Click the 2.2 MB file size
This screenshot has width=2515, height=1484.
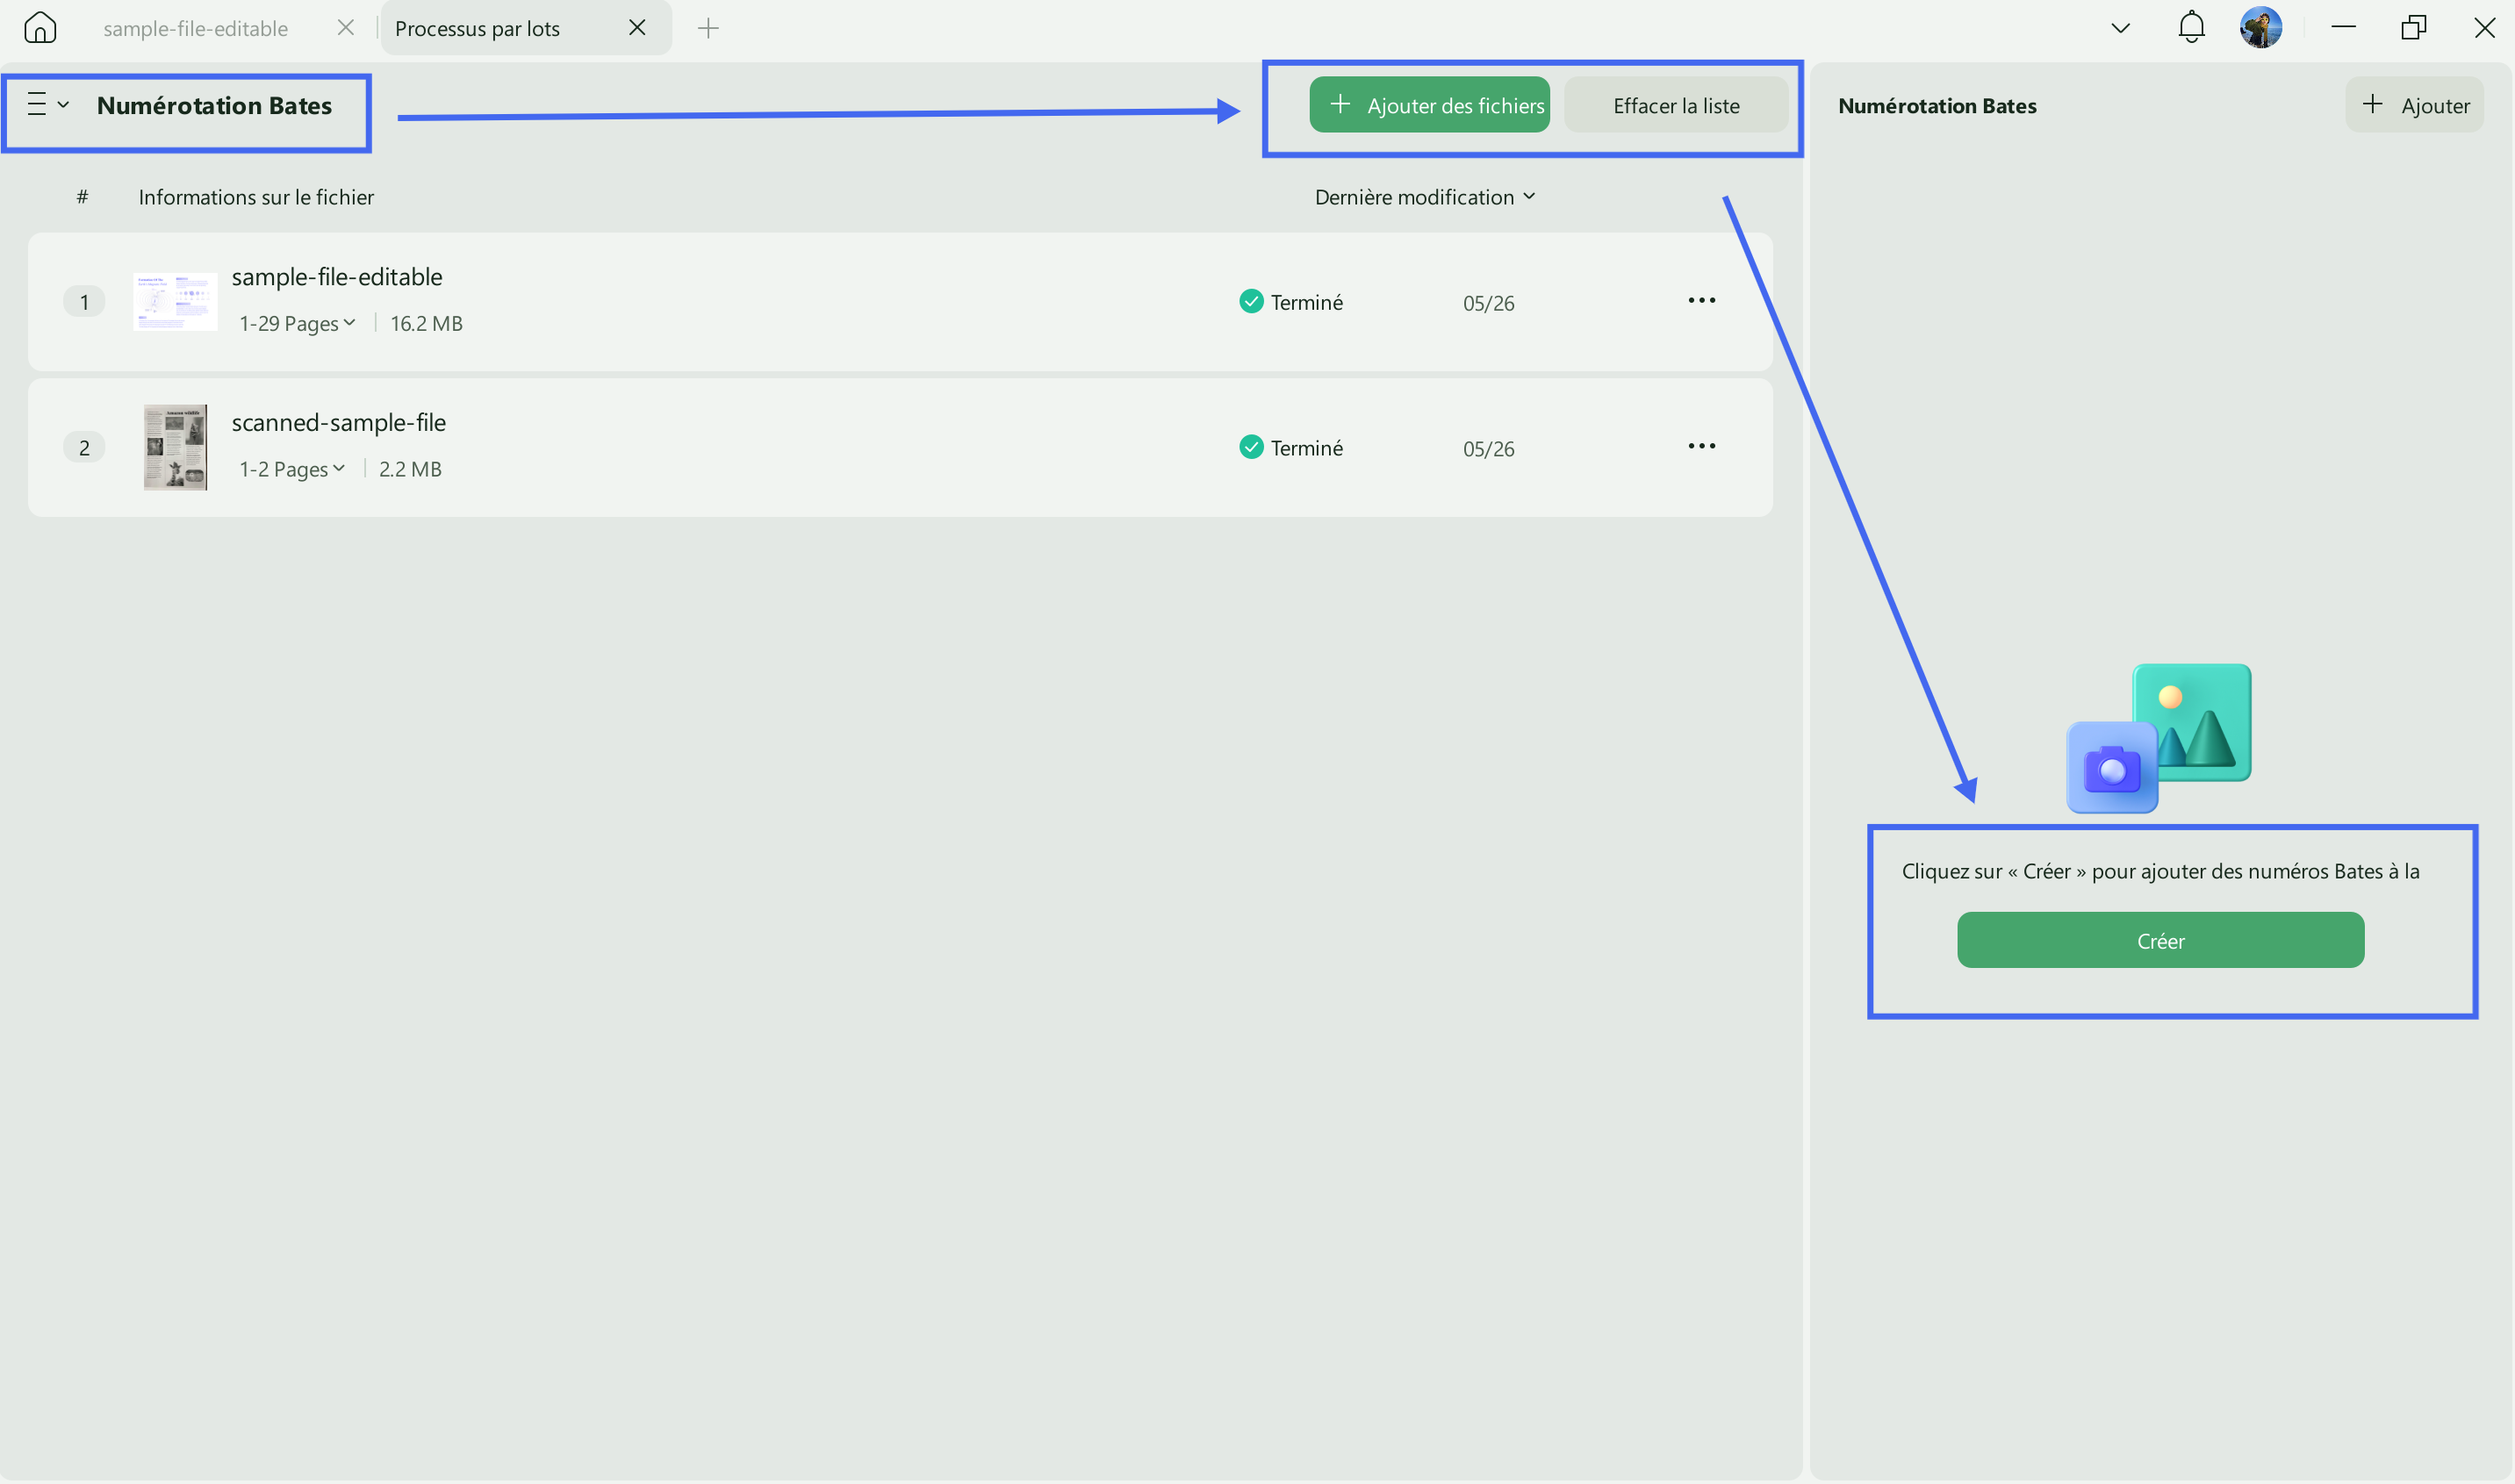coord(410,469)
